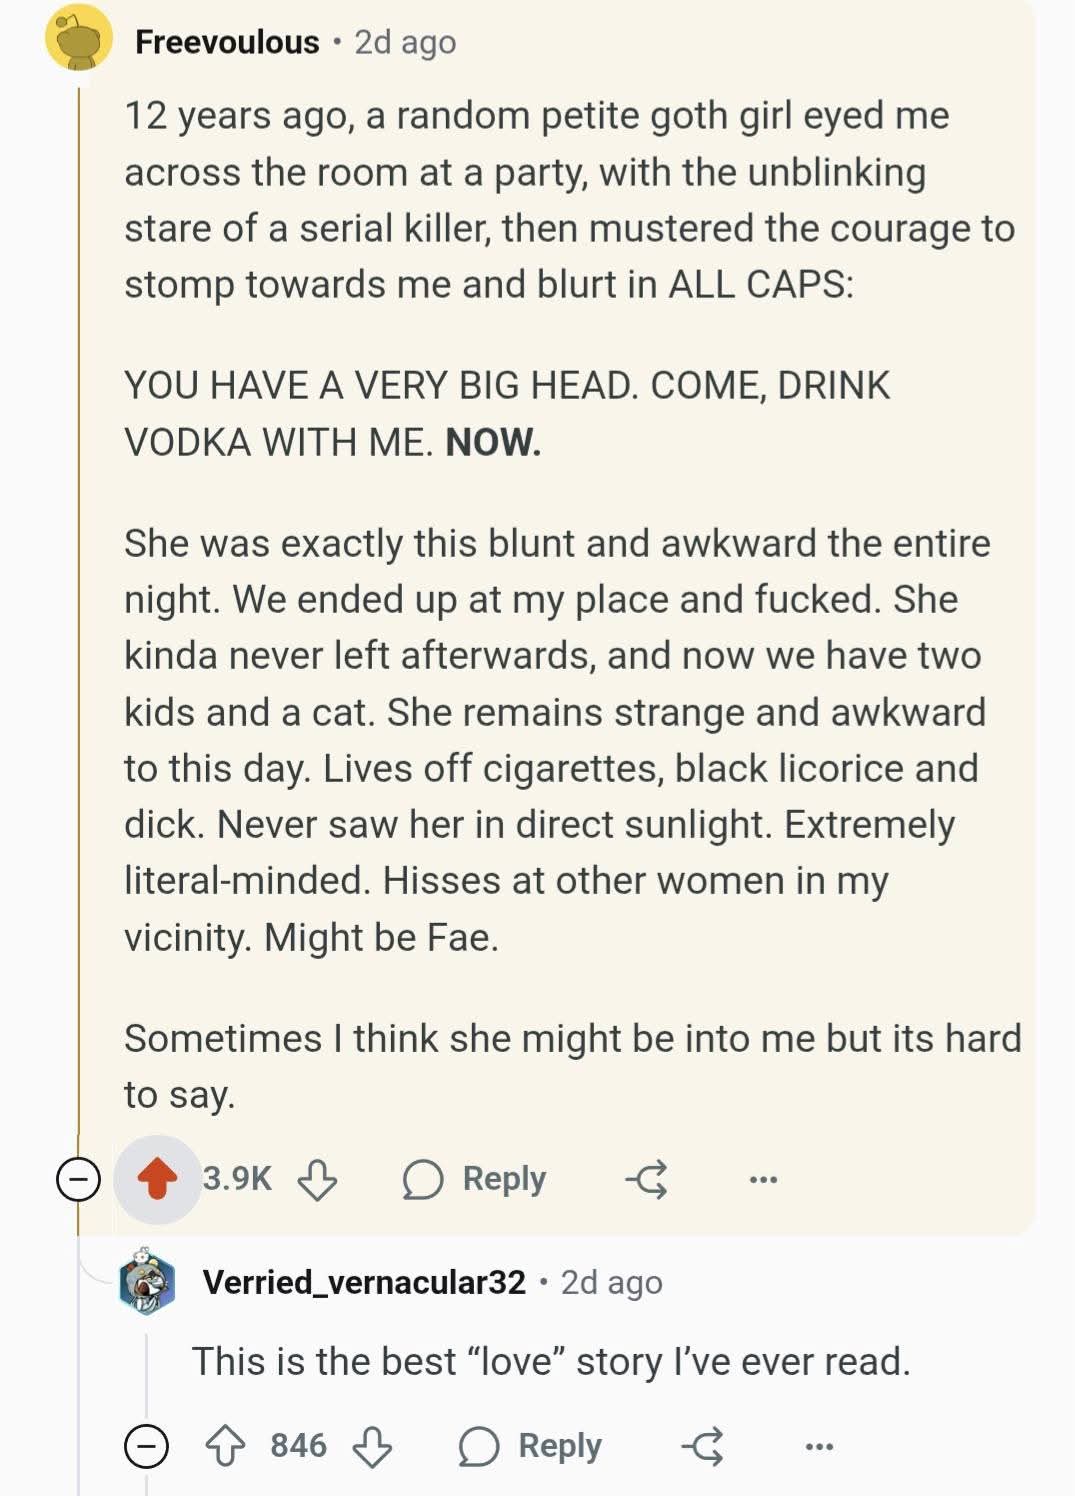
Task: Click the Reply speech bubble icon under Freevoulous
Action: pos(423,1180)
